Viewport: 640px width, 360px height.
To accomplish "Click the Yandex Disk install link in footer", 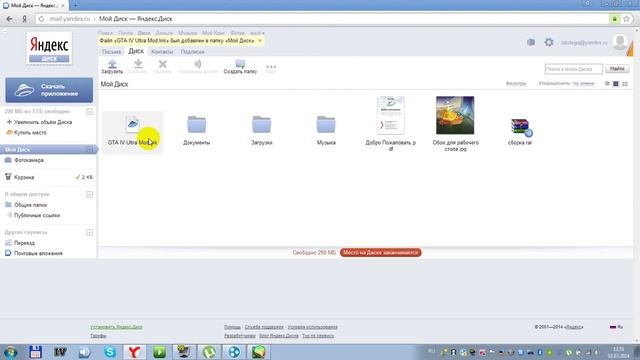I will (x=116, y=327).
